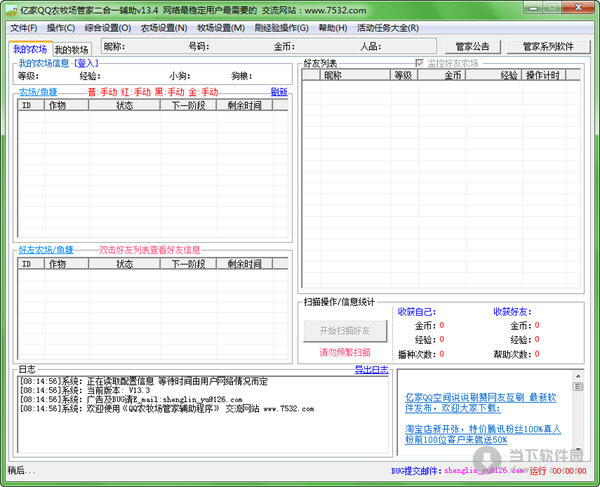Toggle the 监控好友农场 checkbox
The image size is (600, 487).
419,63
